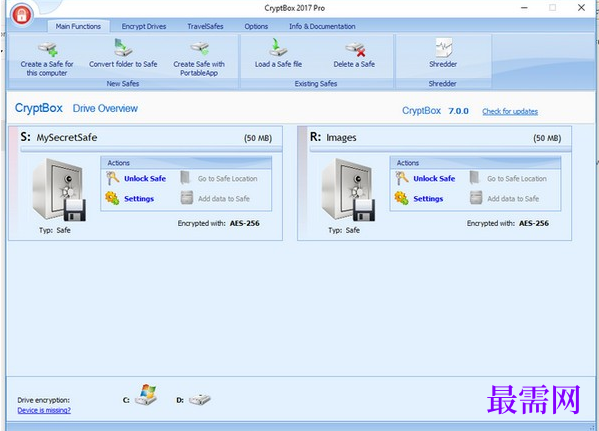Click the Load a Safe file icon
Viewport: 599px width, 431px height.
(x=278, y=48)
